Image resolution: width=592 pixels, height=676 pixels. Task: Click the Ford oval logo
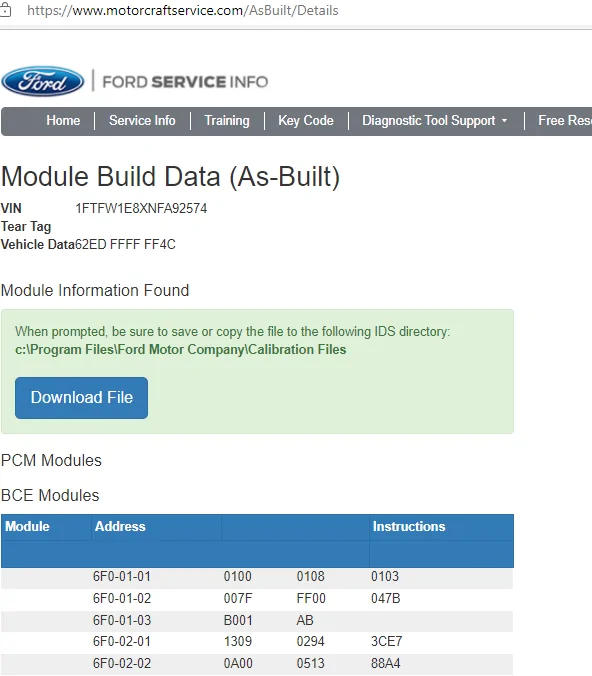click(x=43, y=81)
